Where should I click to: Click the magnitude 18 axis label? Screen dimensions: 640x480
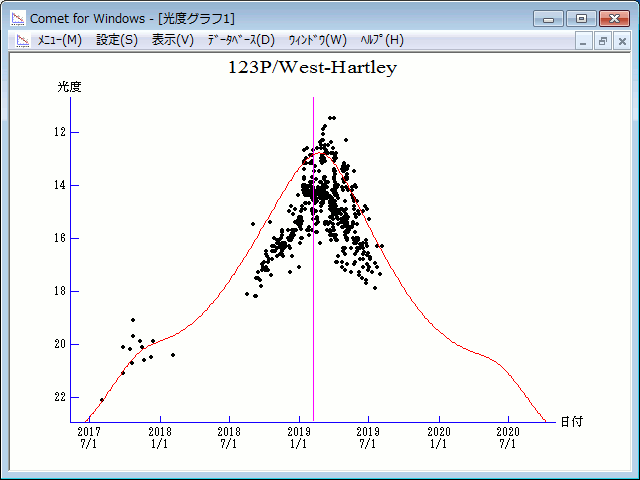[60, 291]
